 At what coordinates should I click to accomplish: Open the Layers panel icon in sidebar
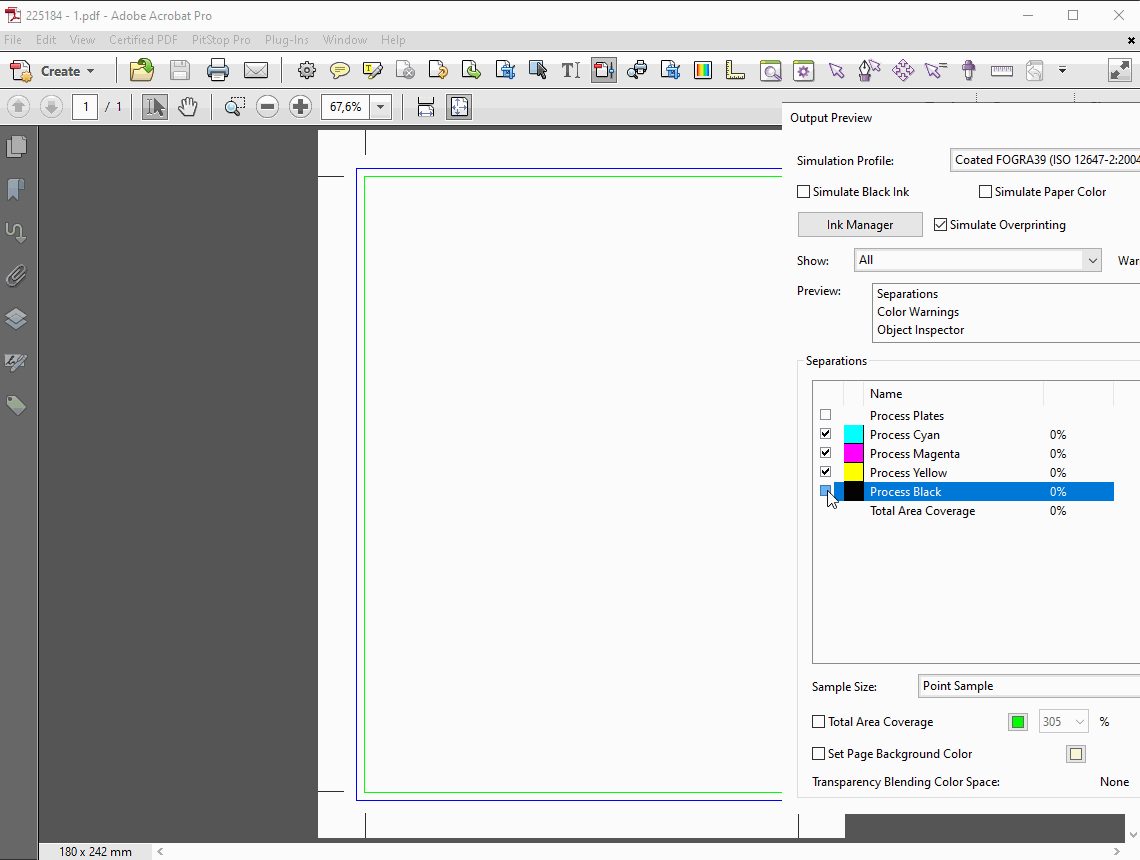(16, 319)
